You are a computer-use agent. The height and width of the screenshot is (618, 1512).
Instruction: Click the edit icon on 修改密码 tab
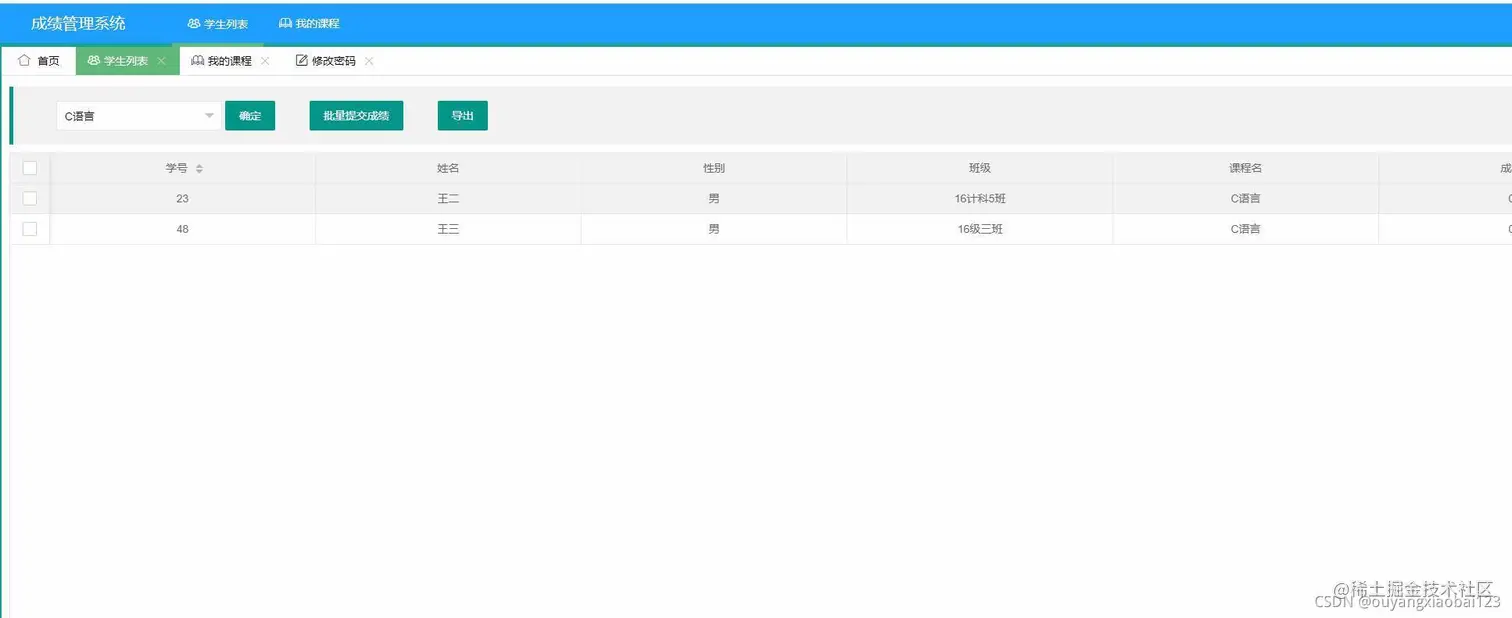[x=301, y=61]
